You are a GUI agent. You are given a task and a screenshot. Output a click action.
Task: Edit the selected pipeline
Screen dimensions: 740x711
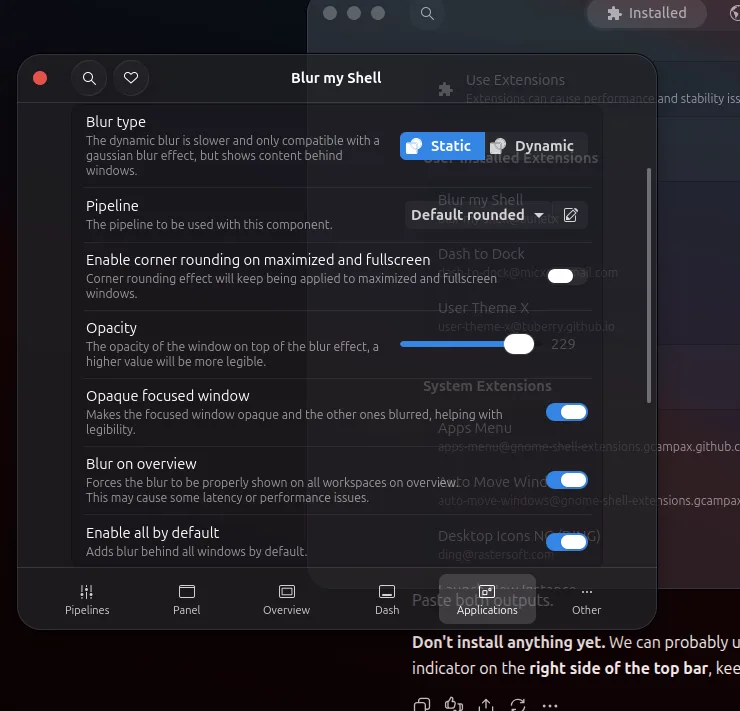click(x=570, y=215)
